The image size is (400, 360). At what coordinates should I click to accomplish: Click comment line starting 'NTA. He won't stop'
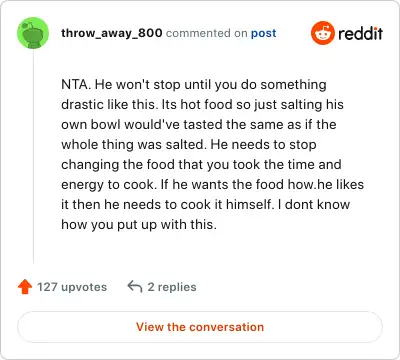pyautogui.click(x=194, y=85)
